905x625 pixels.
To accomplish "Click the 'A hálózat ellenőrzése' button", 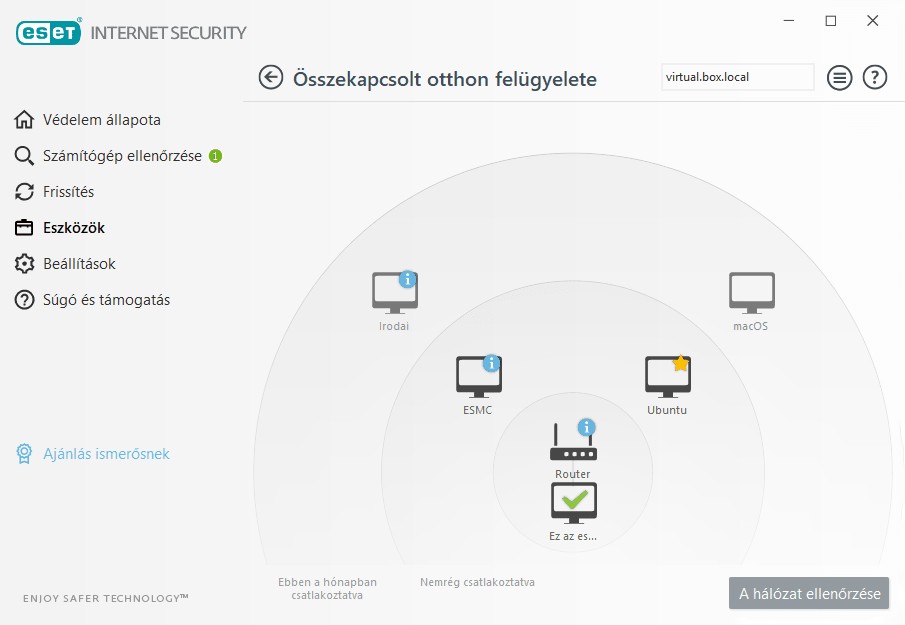I will pyautogui.click(x=809, y=593).
